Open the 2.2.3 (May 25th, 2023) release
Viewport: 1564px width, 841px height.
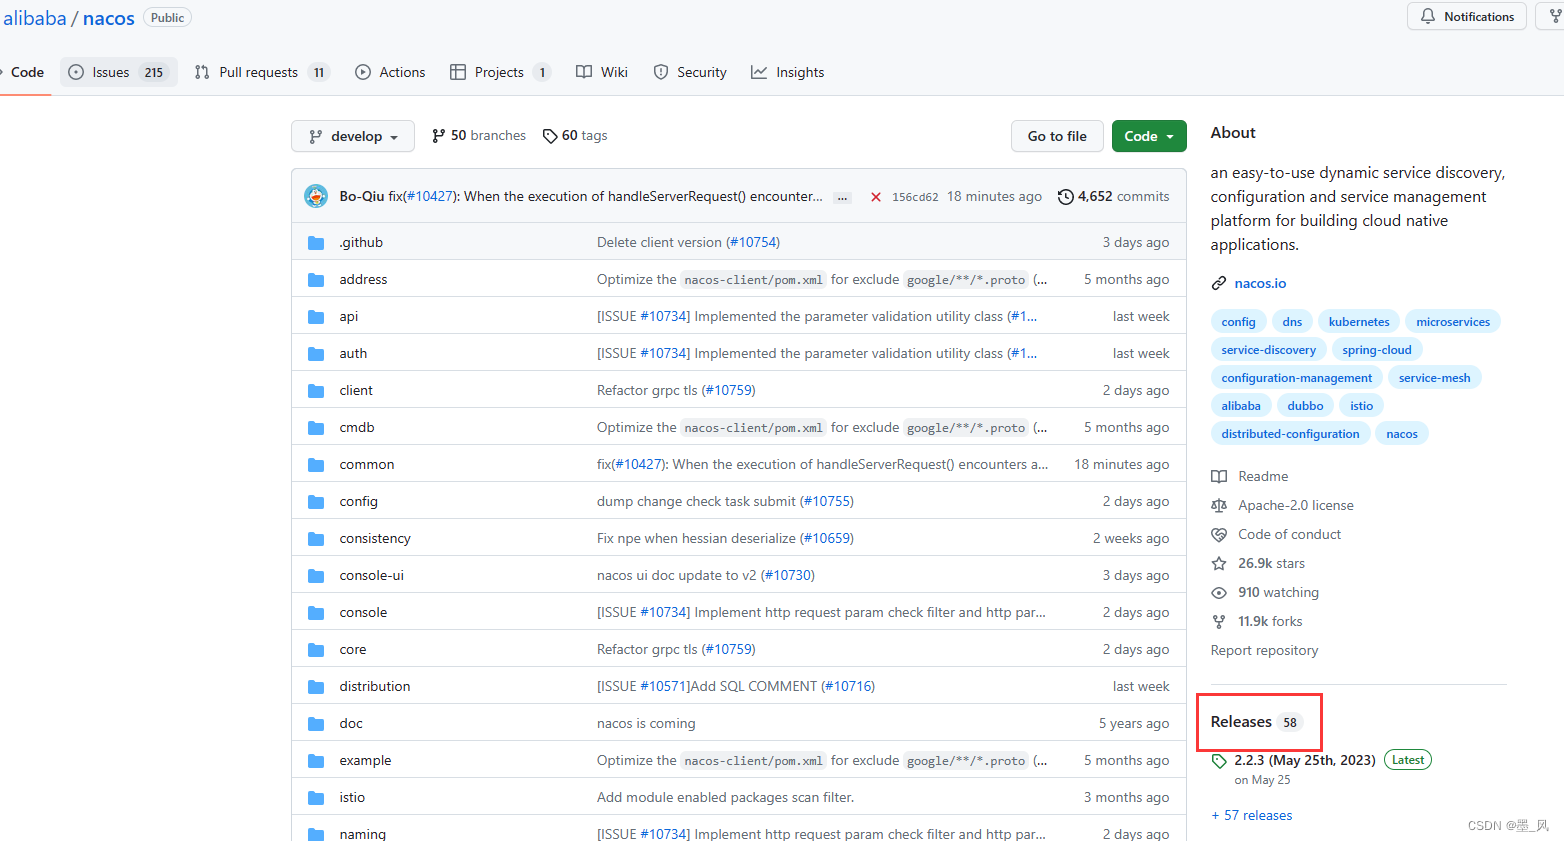click(x=1304, y=761)
